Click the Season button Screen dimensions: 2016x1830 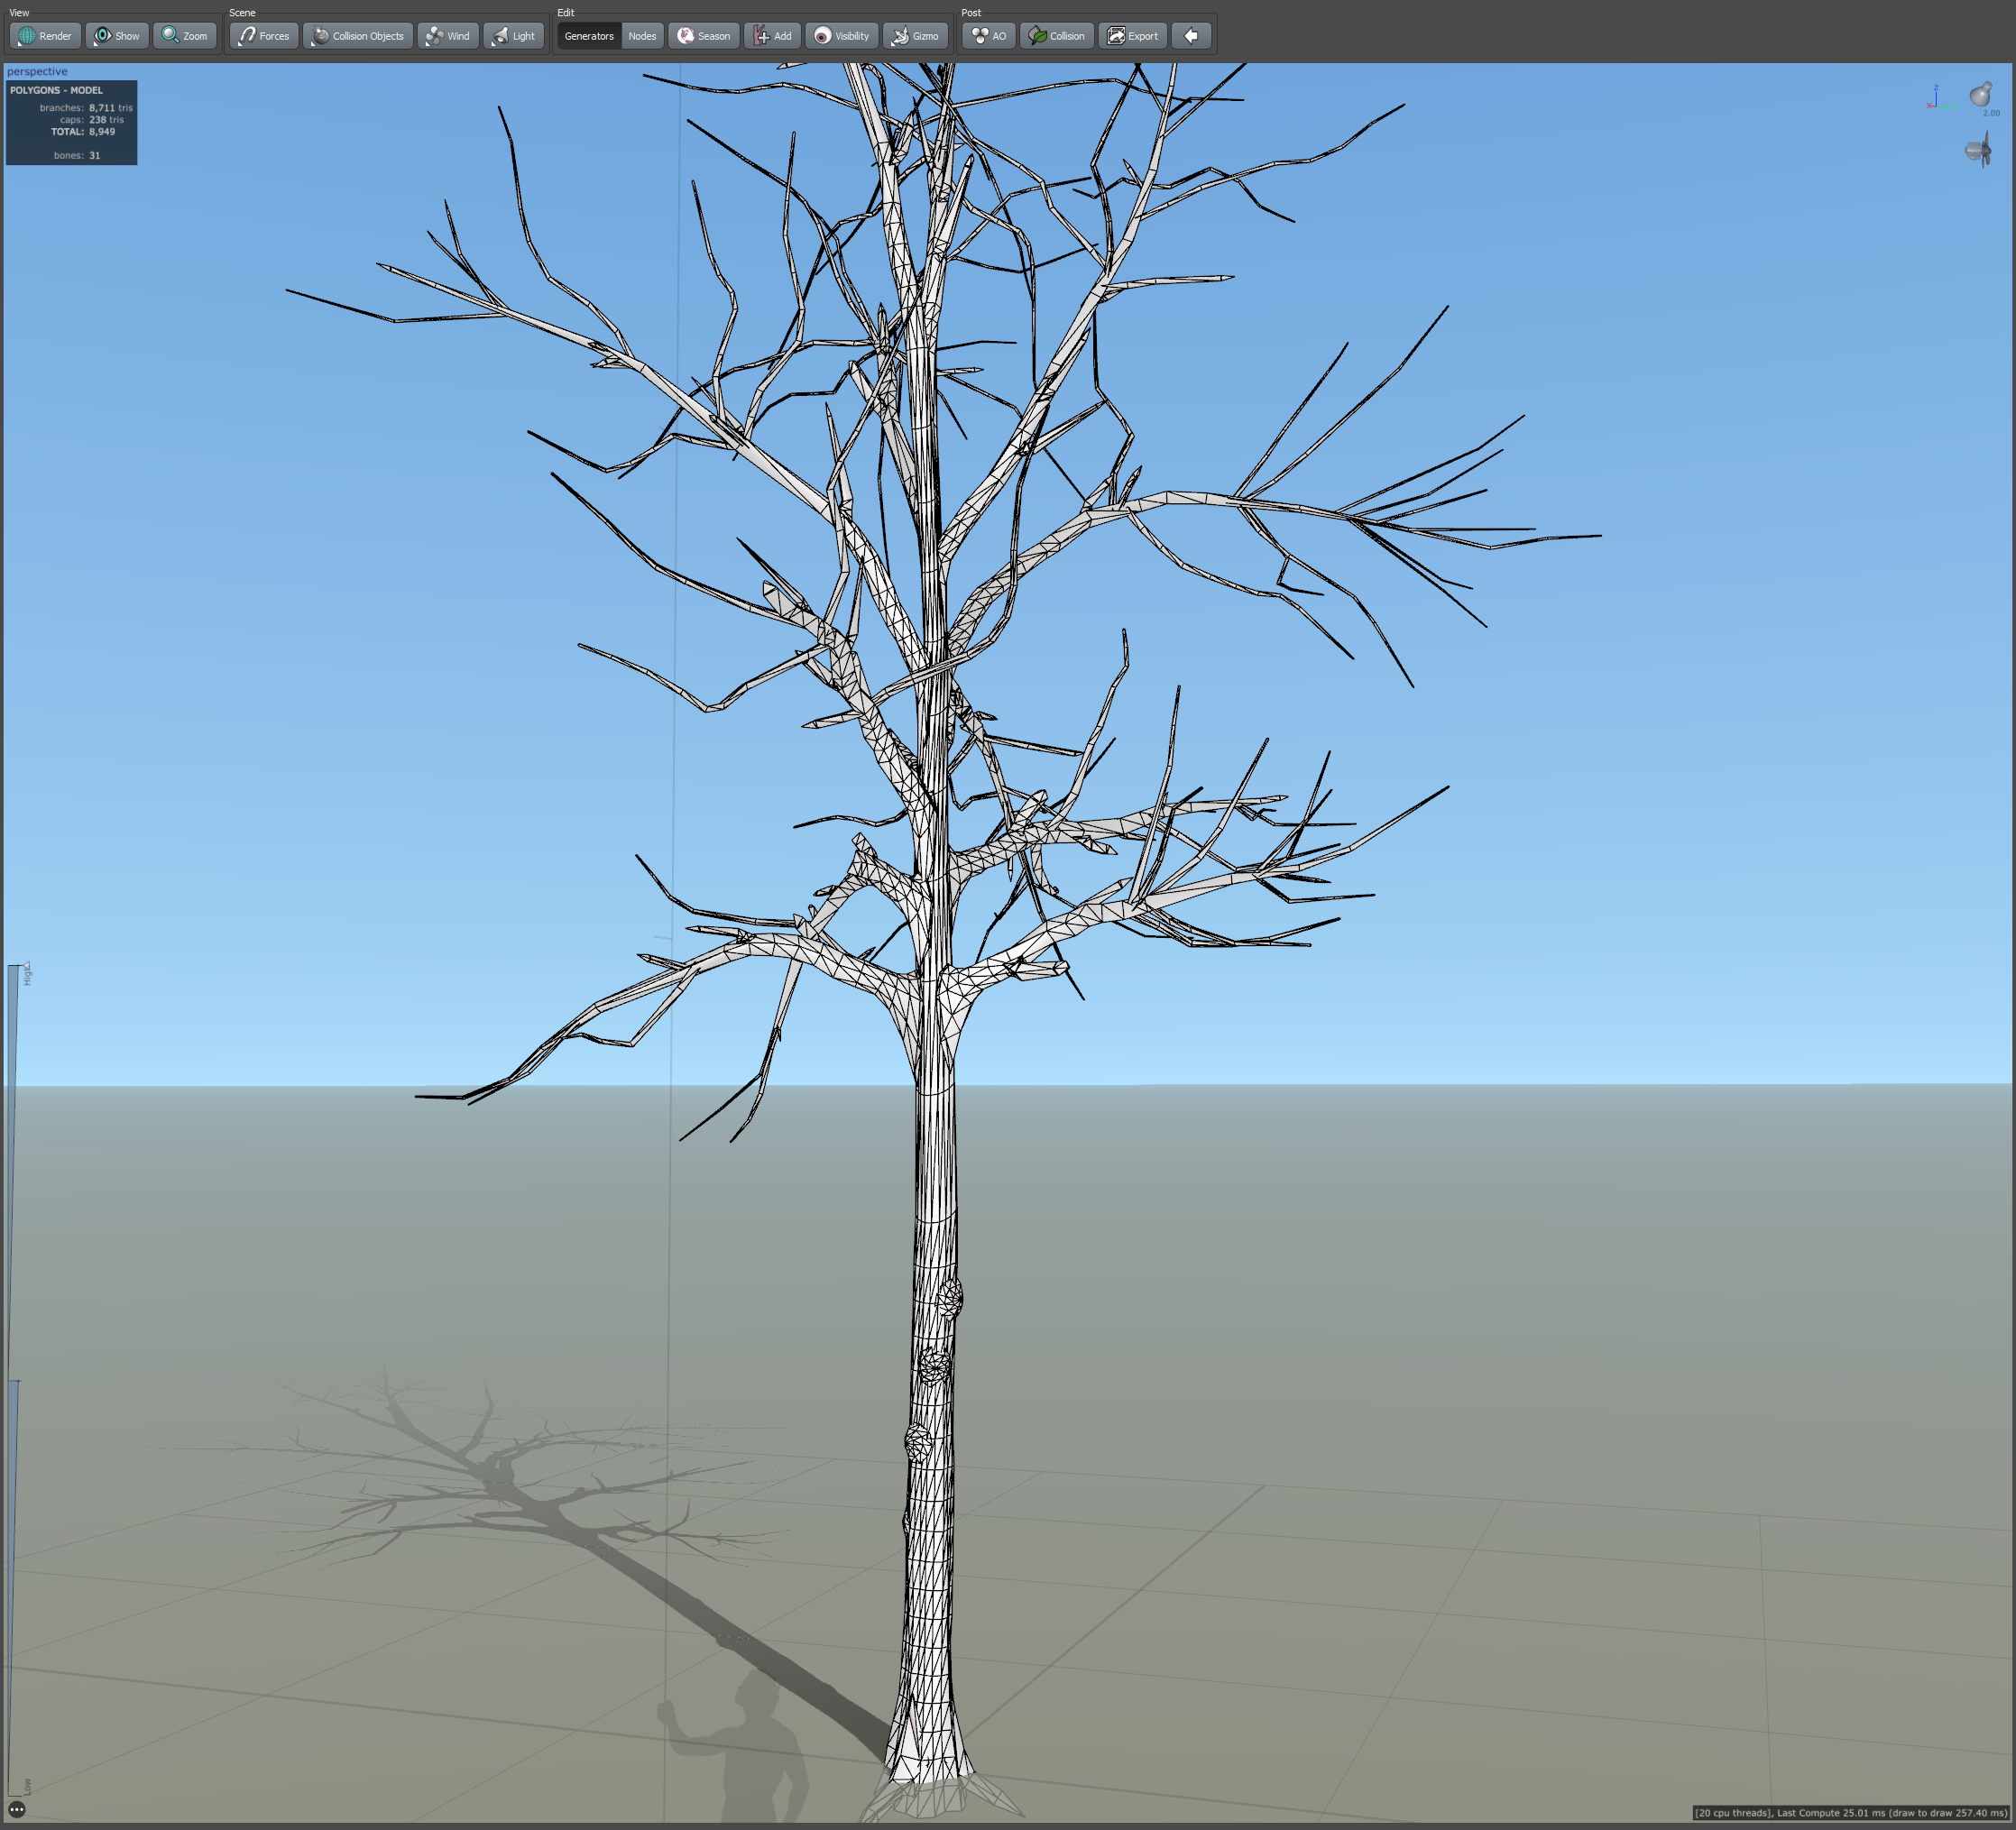[x=704, y=36]
